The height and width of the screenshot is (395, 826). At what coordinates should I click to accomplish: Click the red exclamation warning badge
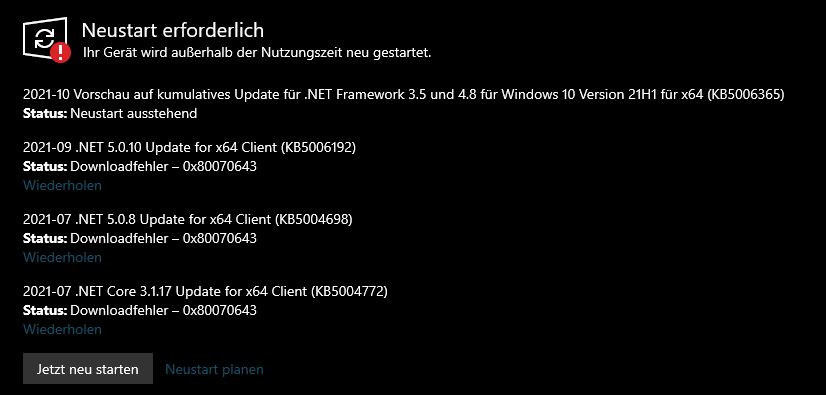click(61, 52)
